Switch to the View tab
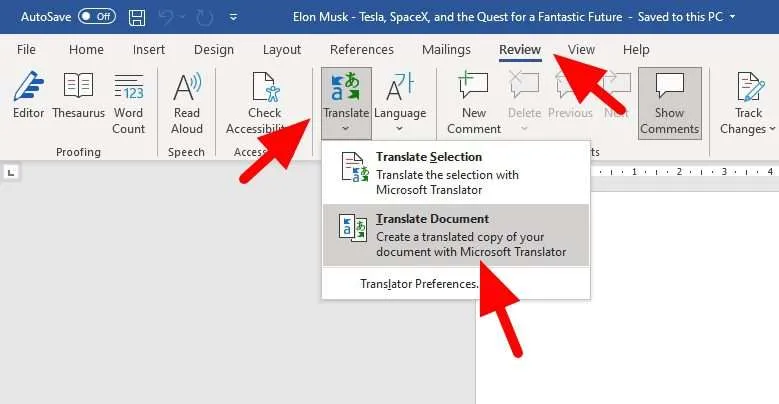Screen dimensions: 779x404 581,50
